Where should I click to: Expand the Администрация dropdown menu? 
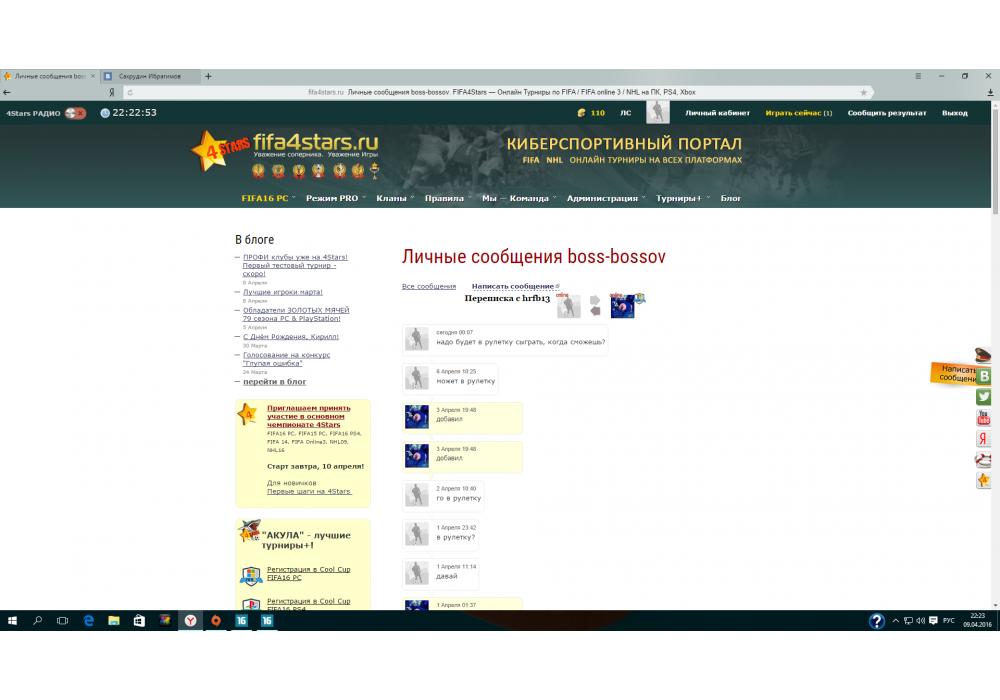[x=602, y=198]
